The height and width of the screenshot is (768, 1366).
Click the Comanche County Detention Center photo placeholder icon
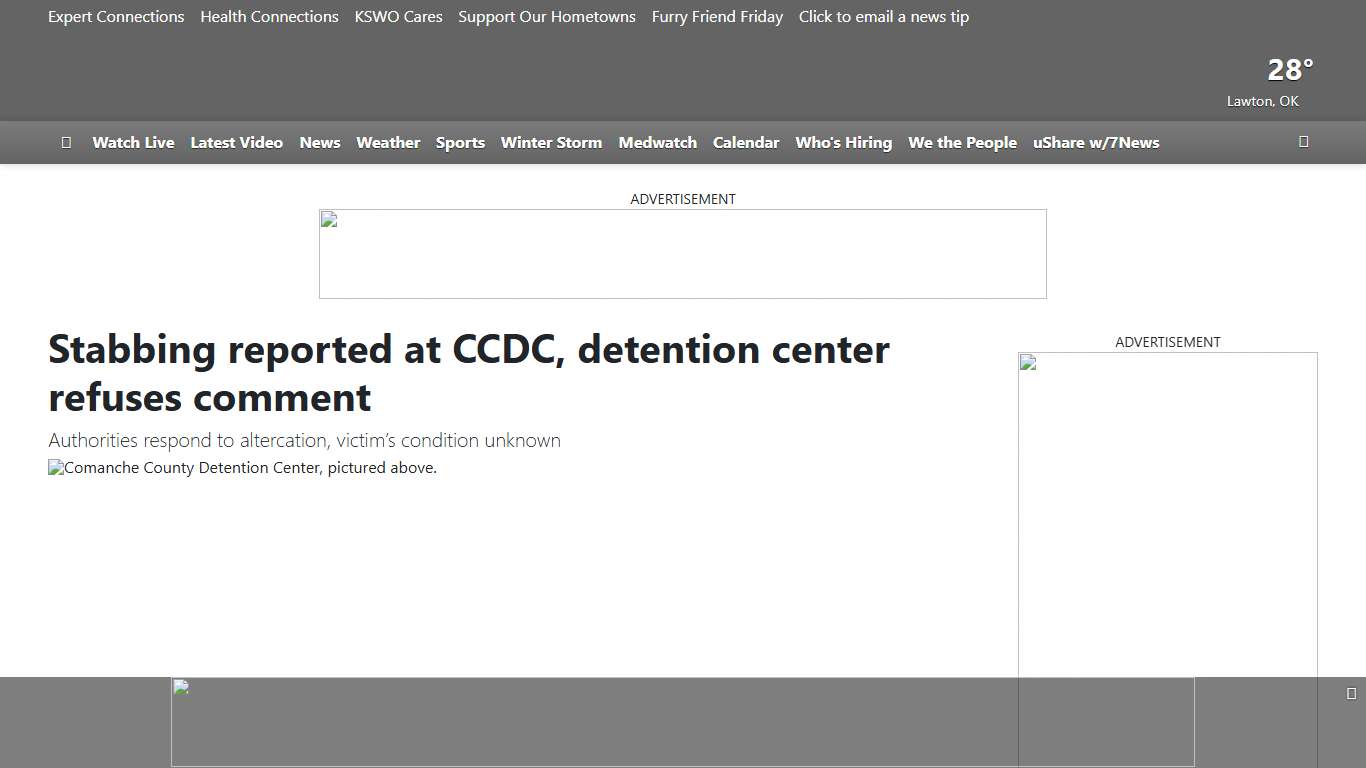pyautogui.click(x=55, y=467)
